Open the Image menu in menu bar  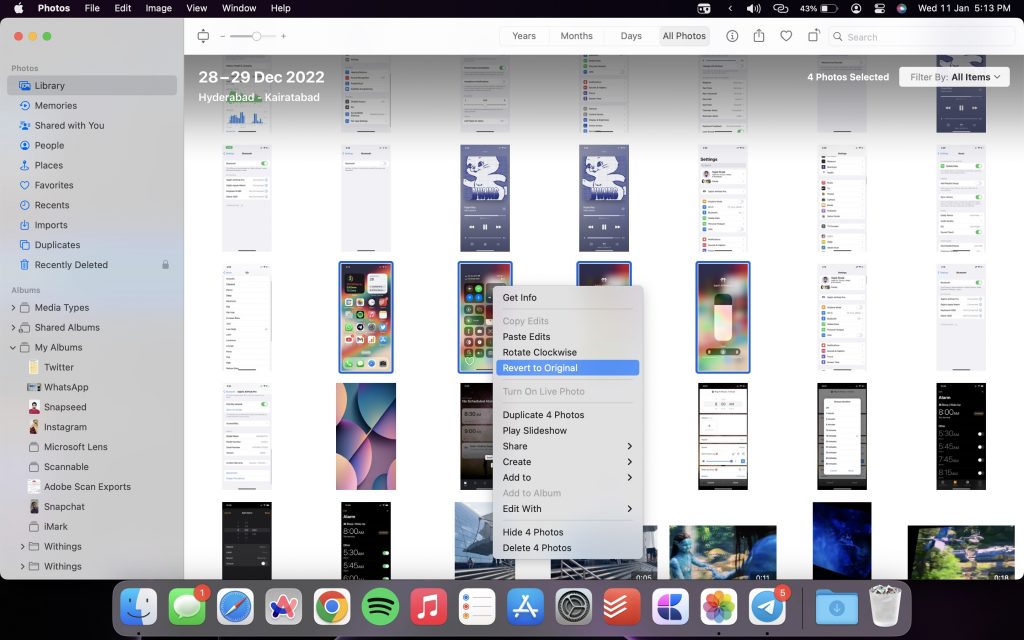158,8
